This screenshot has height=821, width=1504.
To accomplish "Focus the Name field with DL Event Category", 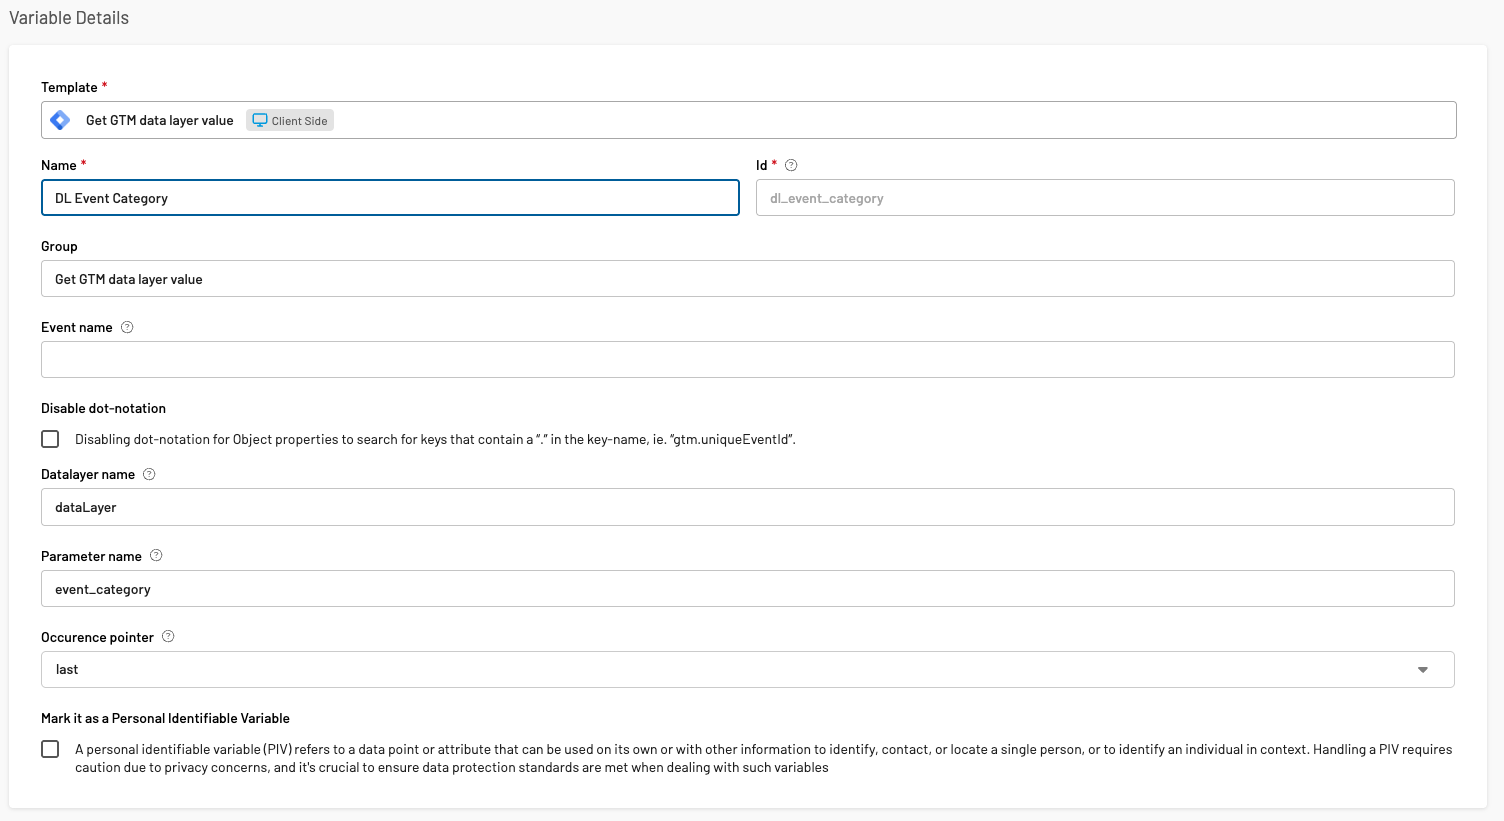I will pyautogui.click(x=390, y=198).
